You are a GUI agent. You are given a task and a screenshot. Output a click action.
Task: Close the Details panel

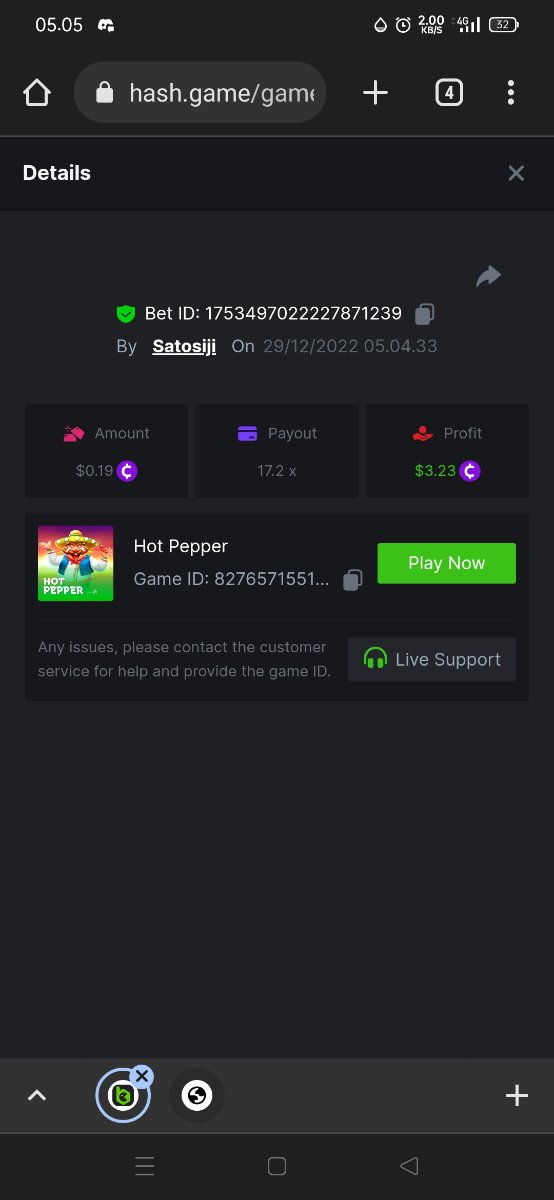[x=516, y=173]
